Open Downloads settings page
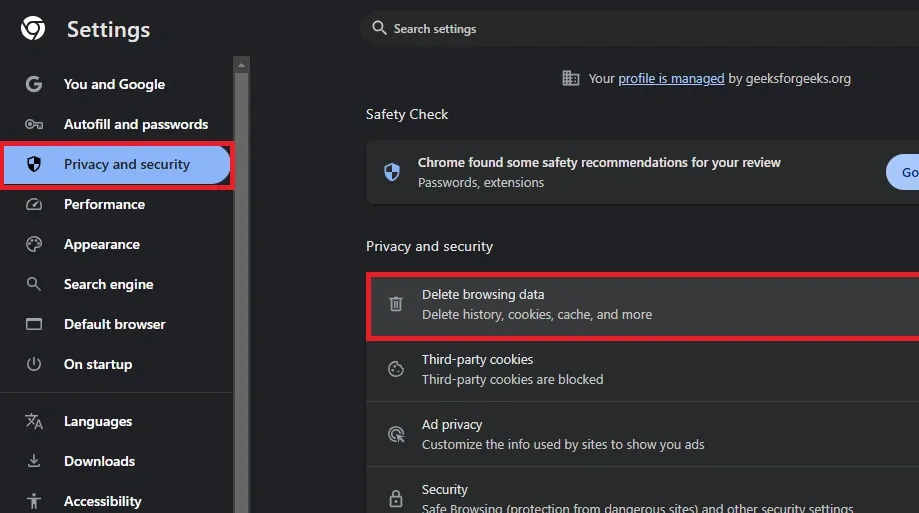This screenshot has height=513, width=919. 99,461
